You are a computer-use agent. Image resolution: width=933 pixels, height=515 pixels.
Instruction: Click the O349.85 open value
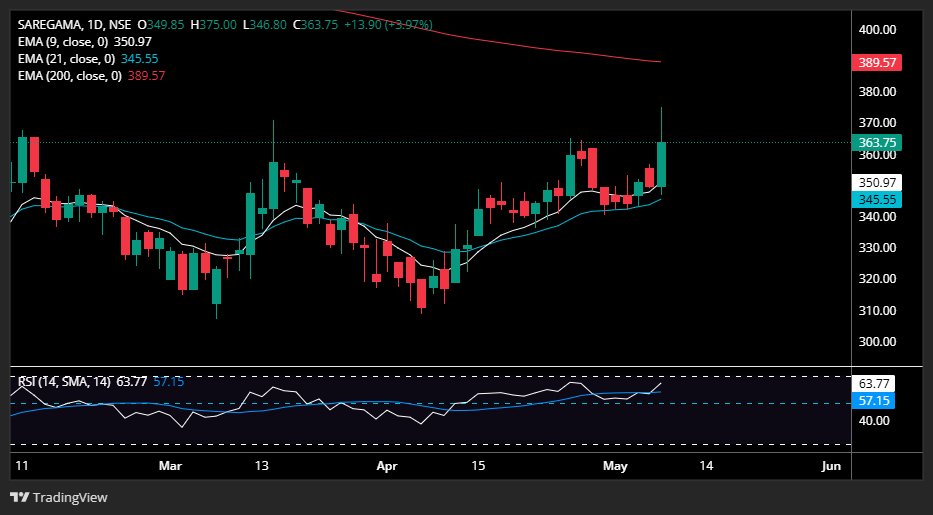coord(161,25)
